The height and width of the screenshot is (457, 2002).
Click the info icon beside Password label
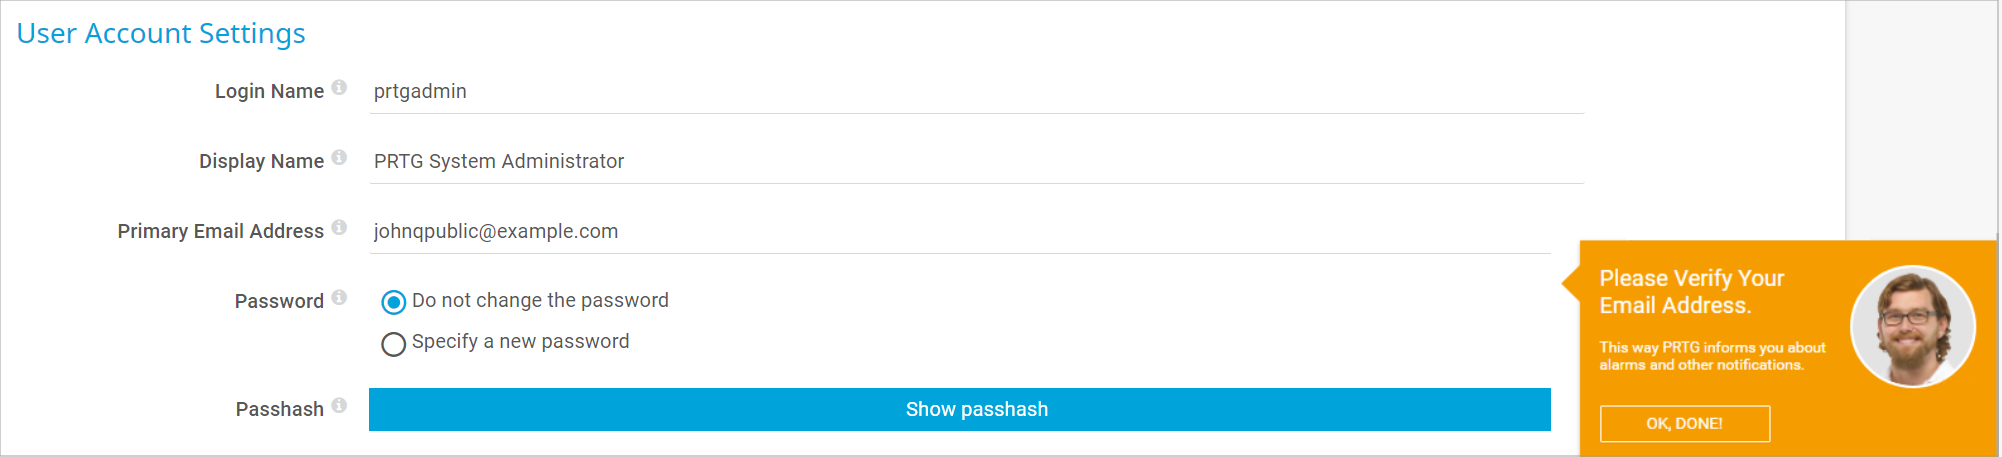[339, 298]
